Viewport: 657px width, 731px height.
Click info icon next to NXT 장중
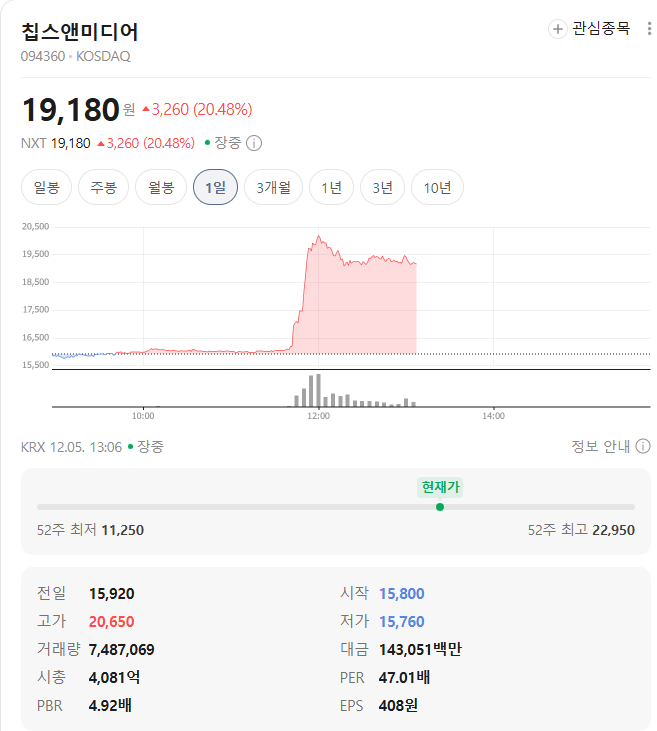click(254, 143)
